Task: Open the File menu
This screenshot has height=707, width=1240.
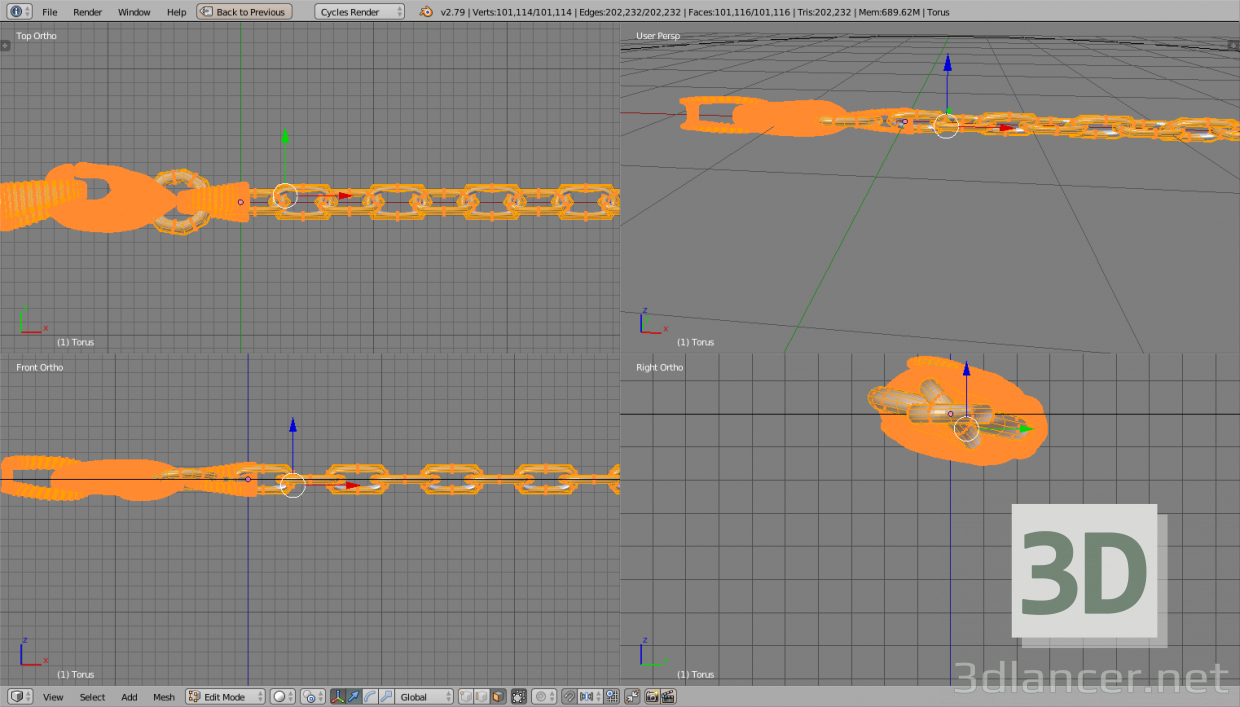Action: [x=49, y=11]
